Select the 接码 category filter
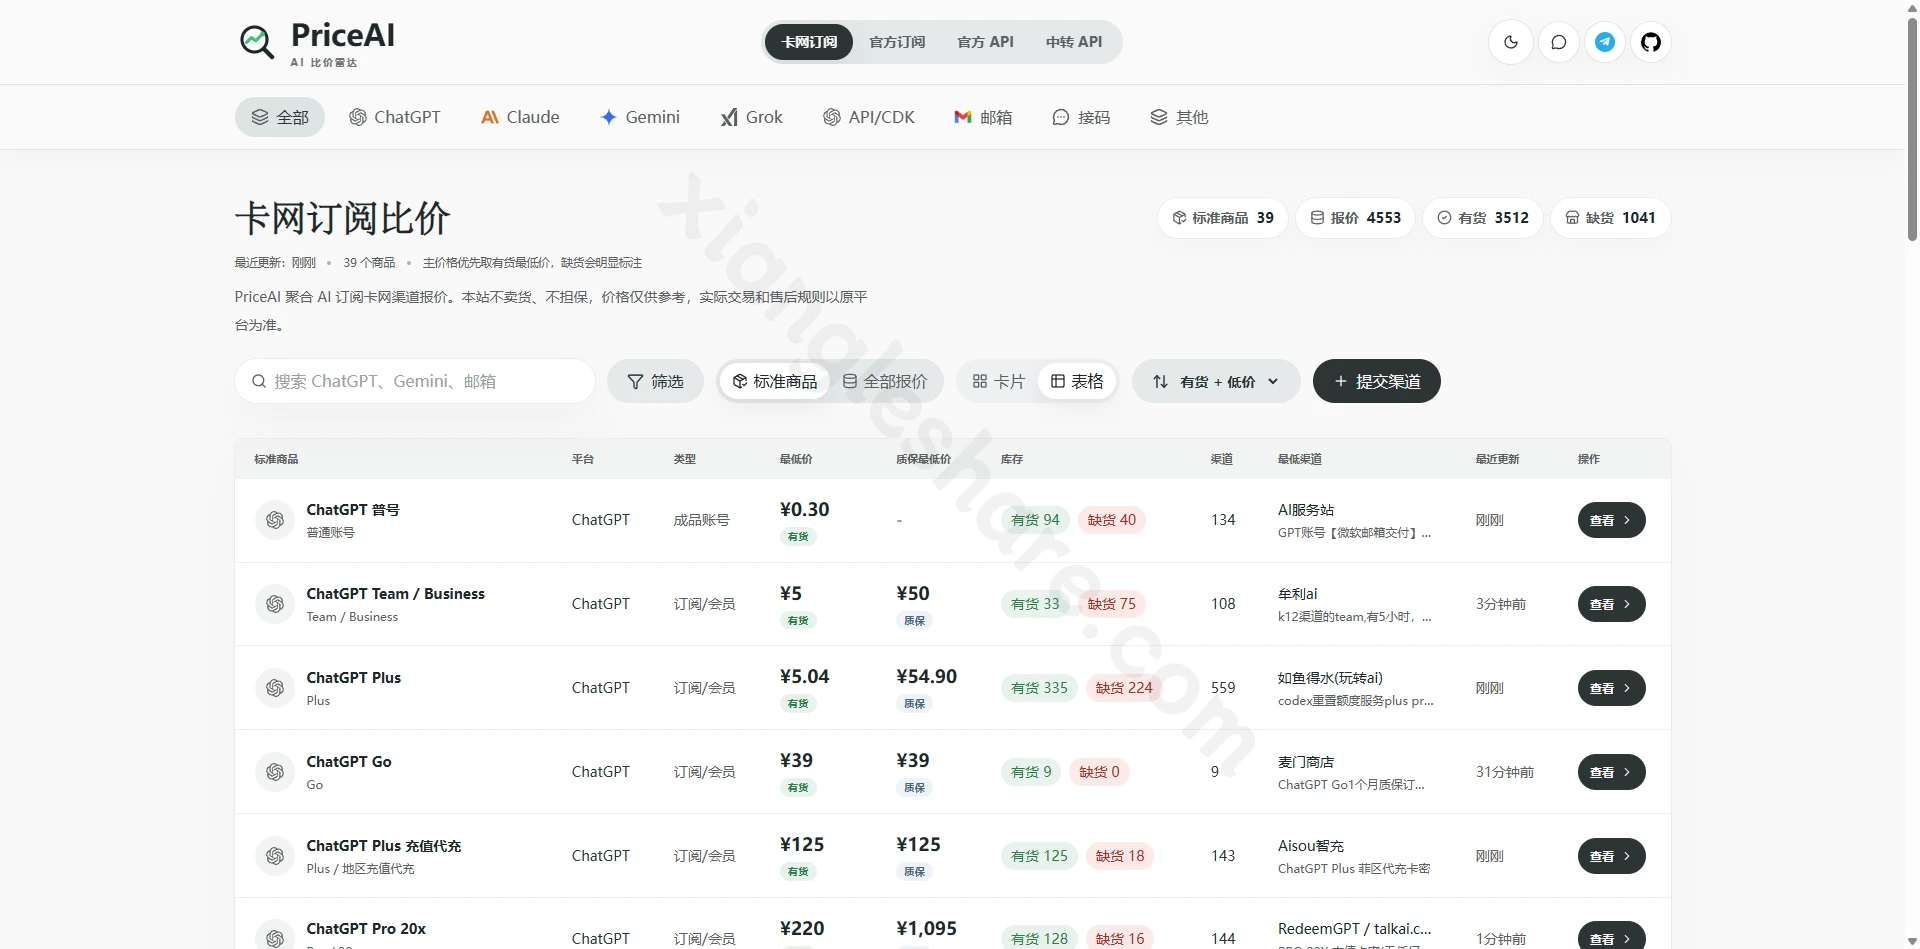This screenshot has height=949, width=1920. 1081,117
